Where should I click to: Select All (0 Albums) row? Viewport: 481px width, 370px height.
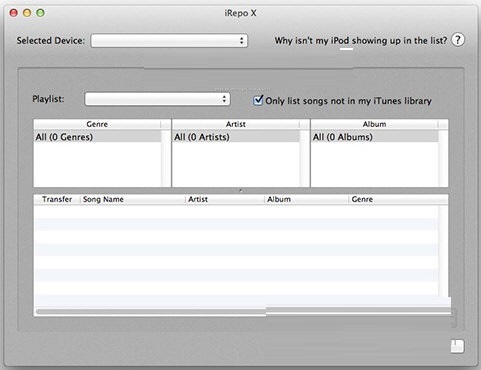tap(374, 137)
